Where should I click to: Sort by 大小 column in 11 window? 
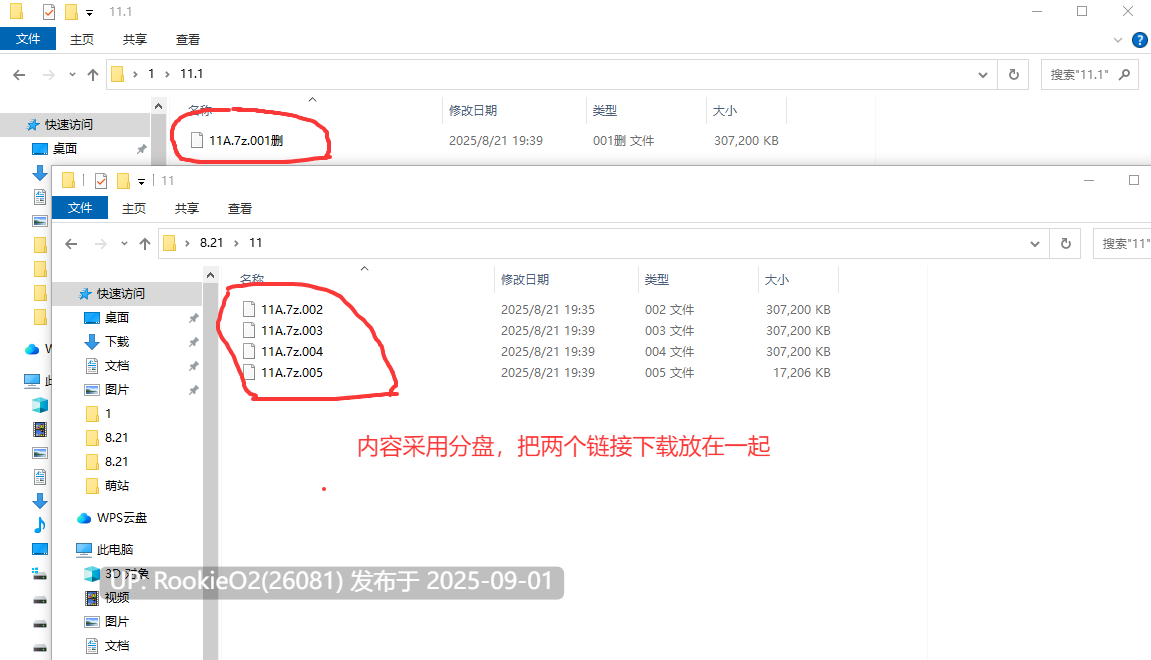click(777, 279)
